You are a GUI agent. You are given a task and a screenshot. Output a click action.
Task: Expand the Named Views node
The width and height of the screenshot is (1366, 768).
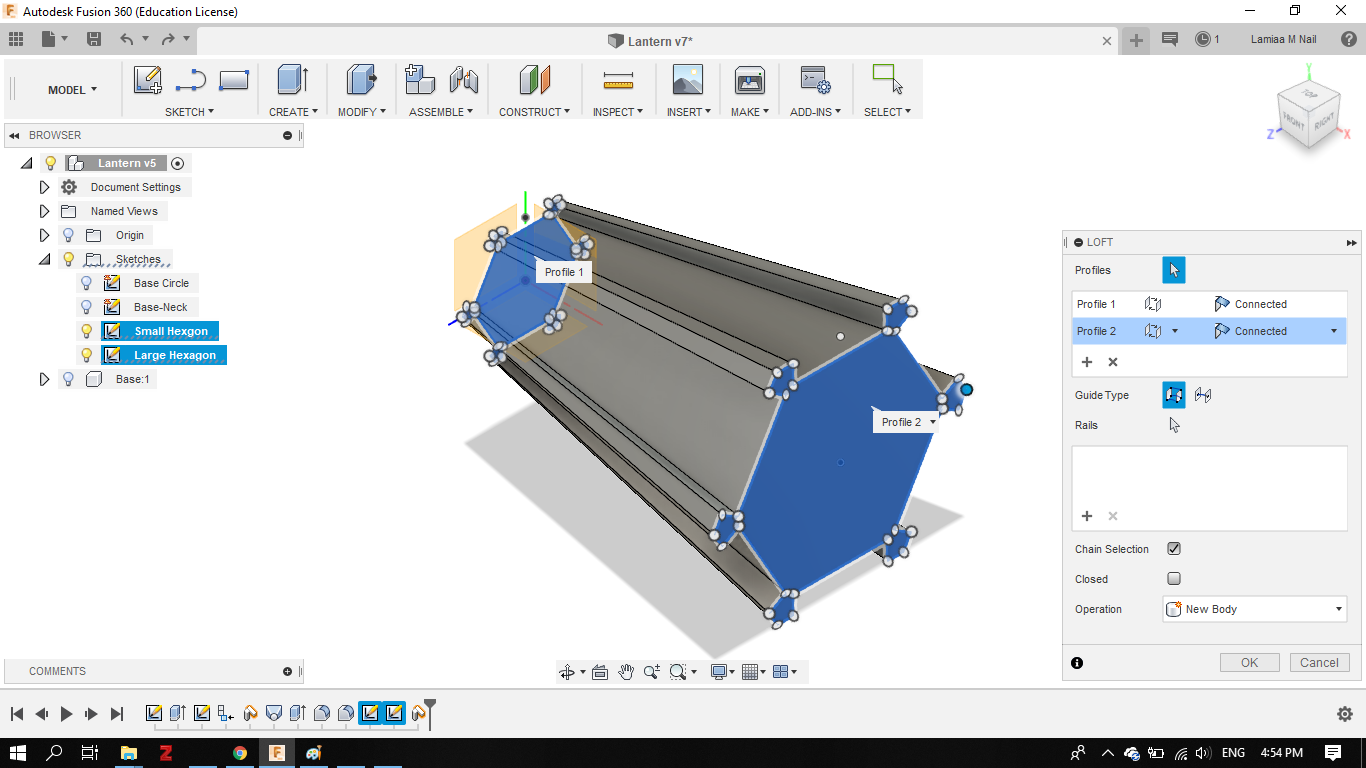tap(44, 211)
